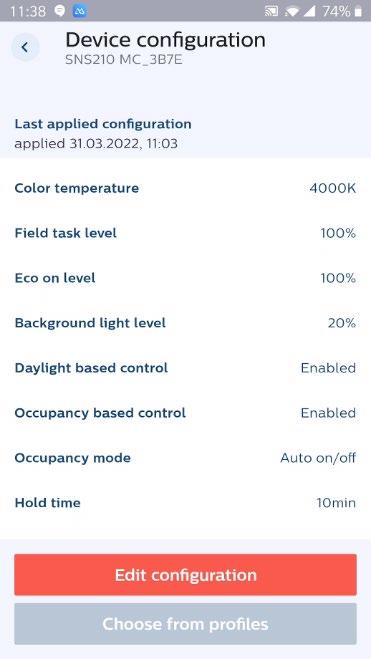Tap the Background light level 20% value
The width and height of the screenshot is (371, 659).
point(342,323)
